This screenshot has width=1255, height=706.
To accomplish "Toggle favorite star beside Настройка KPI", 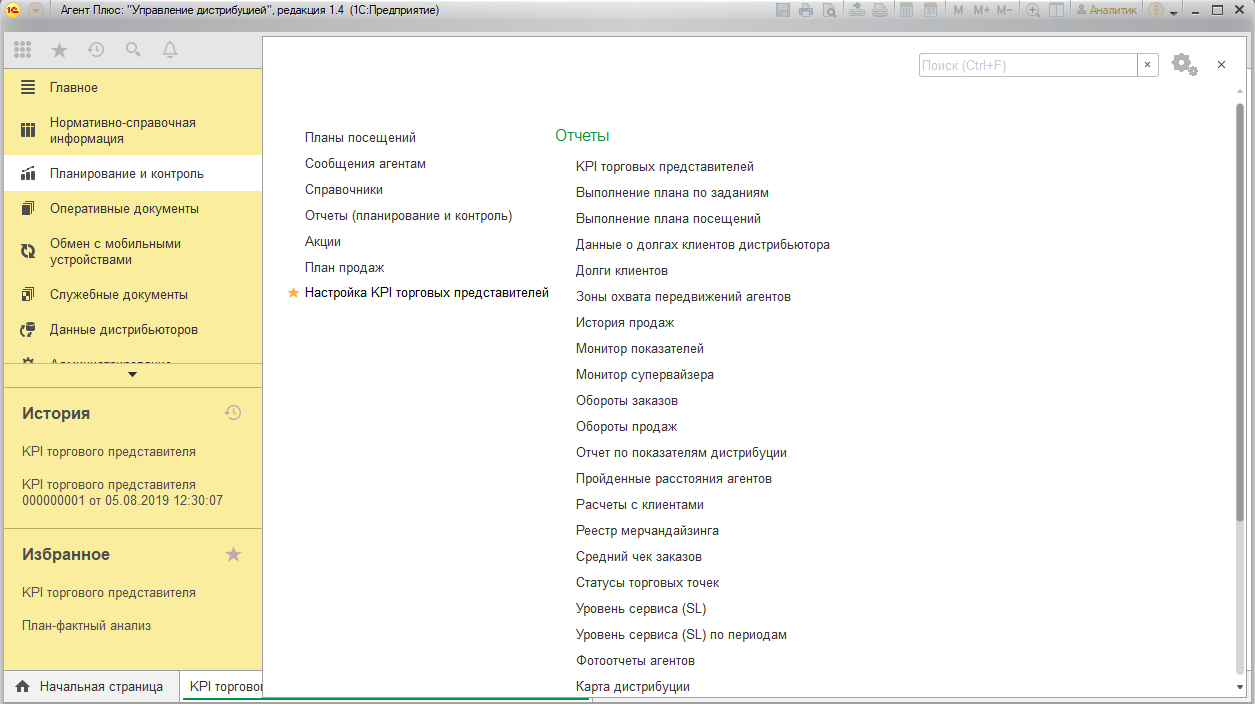I will point(293,293).
